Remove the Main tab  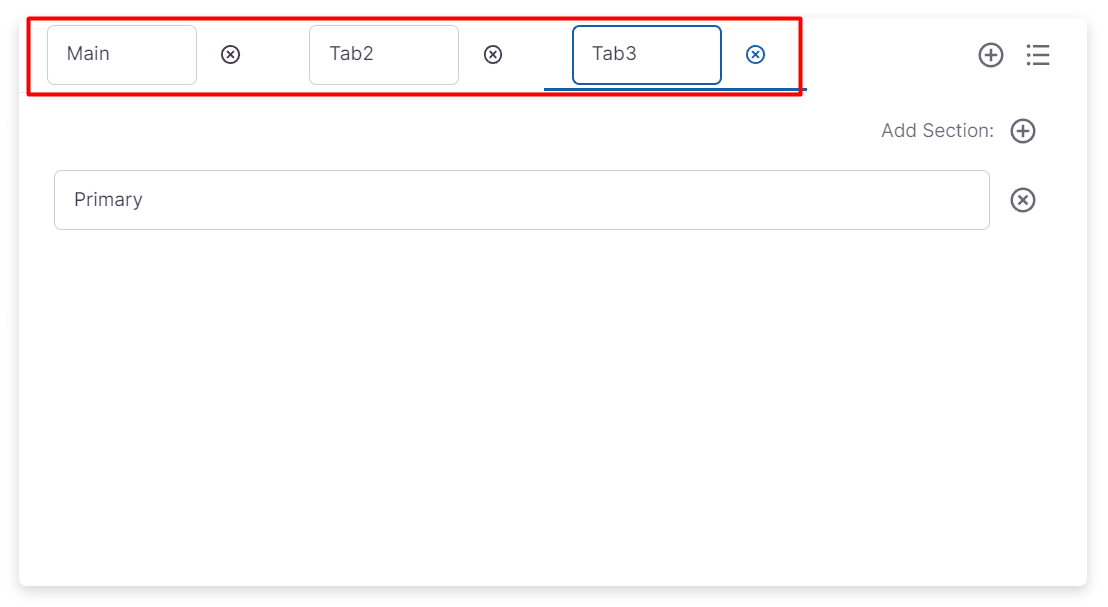(x=230, y=55)
